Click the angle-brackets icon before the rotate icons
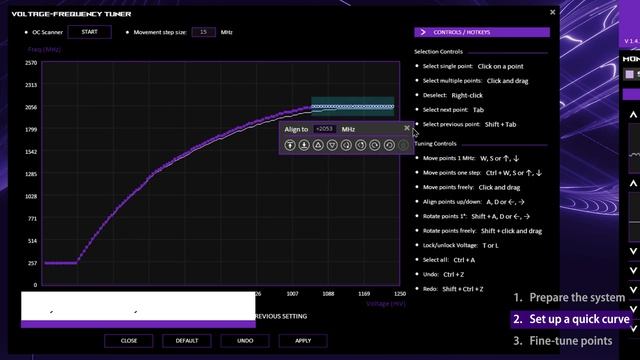This screenshot has height=360, width=640. [x=360, y=145]
